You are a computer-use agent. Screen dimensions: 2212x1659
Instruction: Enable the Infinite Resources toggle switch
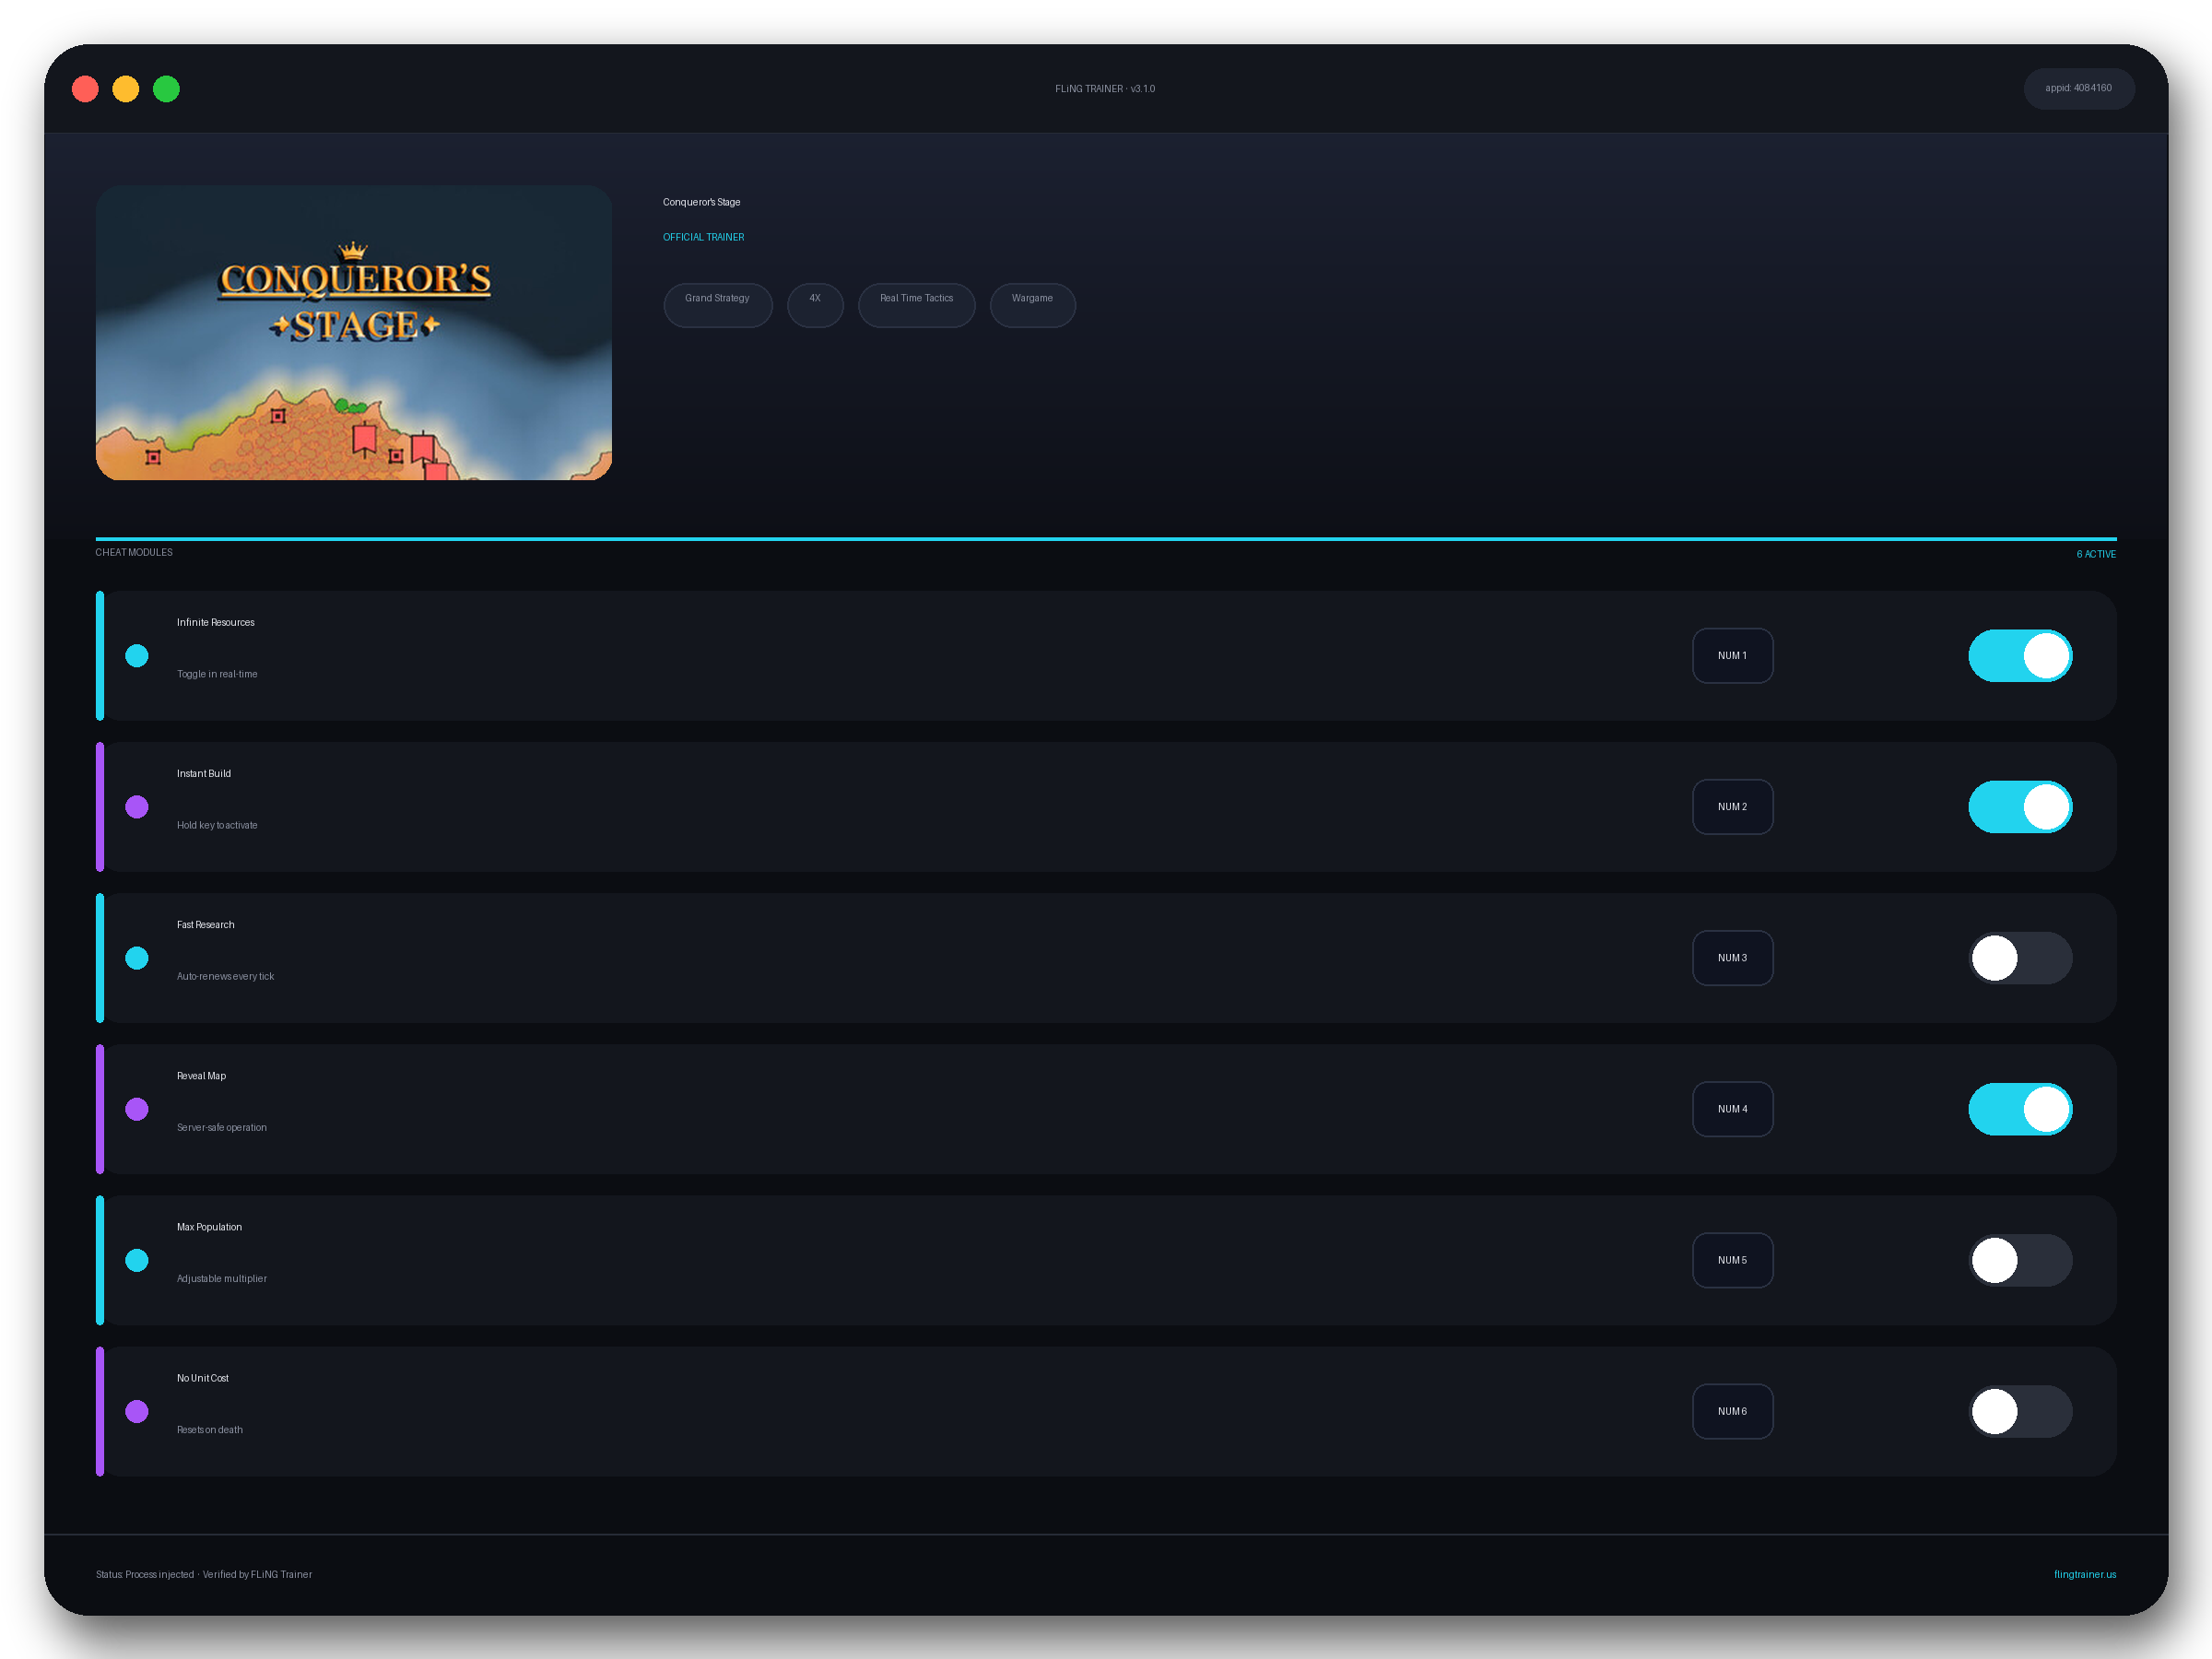[x=2020, y=656]
